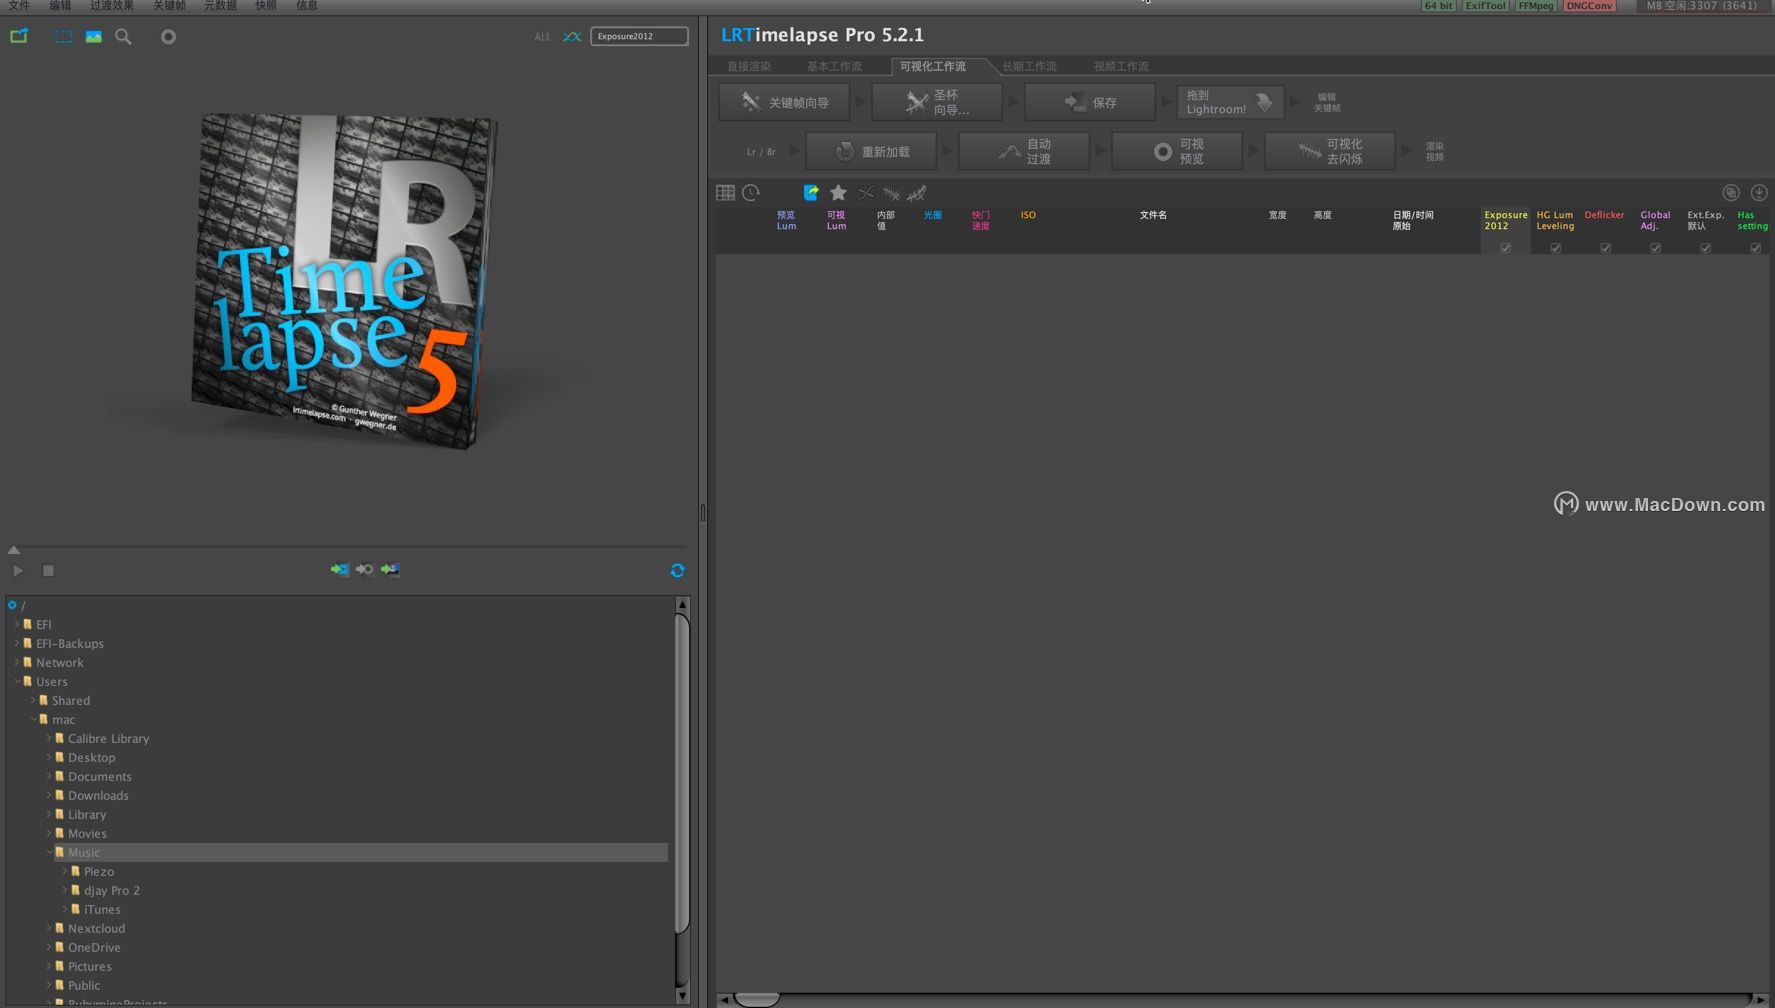Select the djay Pro 2 folder

(111, 890)
